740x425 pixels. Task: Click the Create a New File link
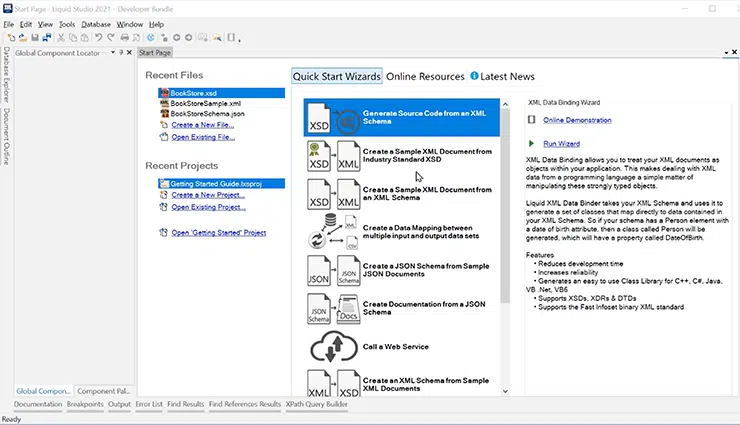click(202, 125)
